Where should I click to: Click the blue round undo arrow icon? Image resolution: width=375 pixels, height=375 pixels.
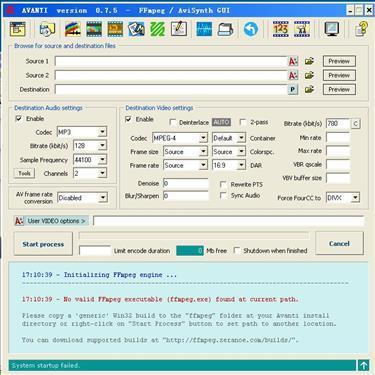[251, 29]
